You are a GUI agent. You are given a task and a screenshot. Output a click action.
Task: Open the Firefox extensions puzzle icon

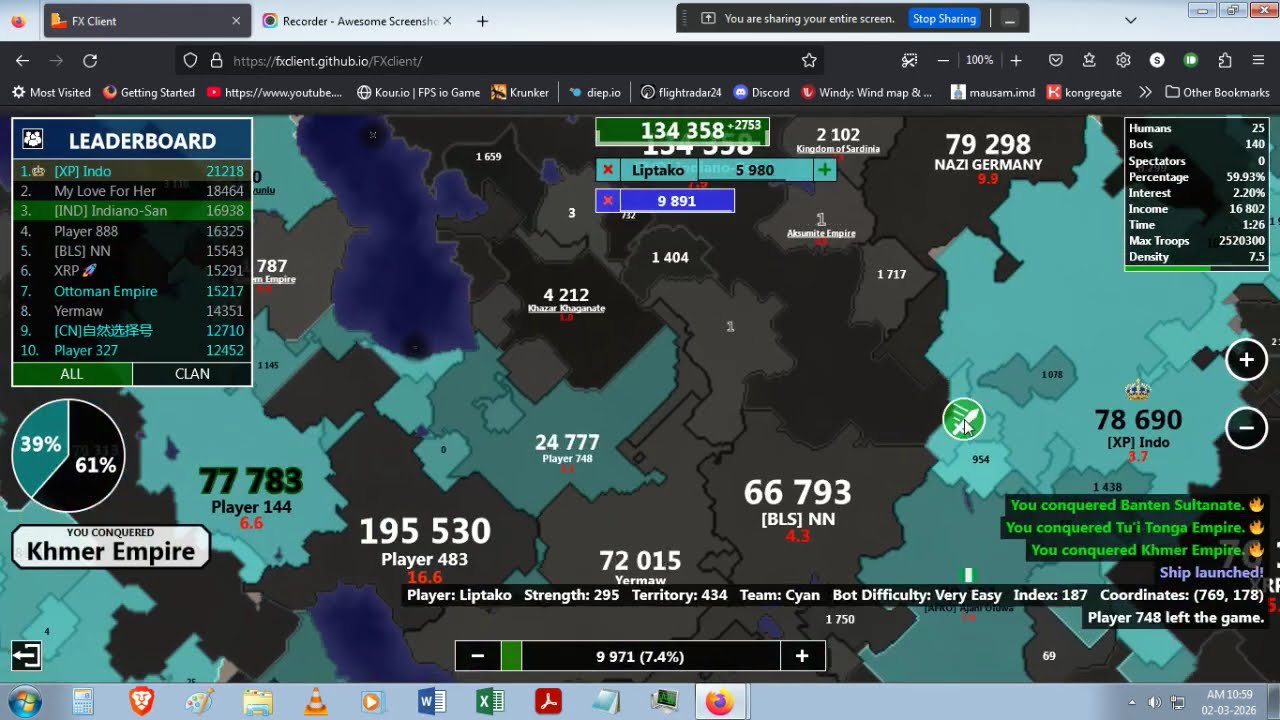[1225, 61]
